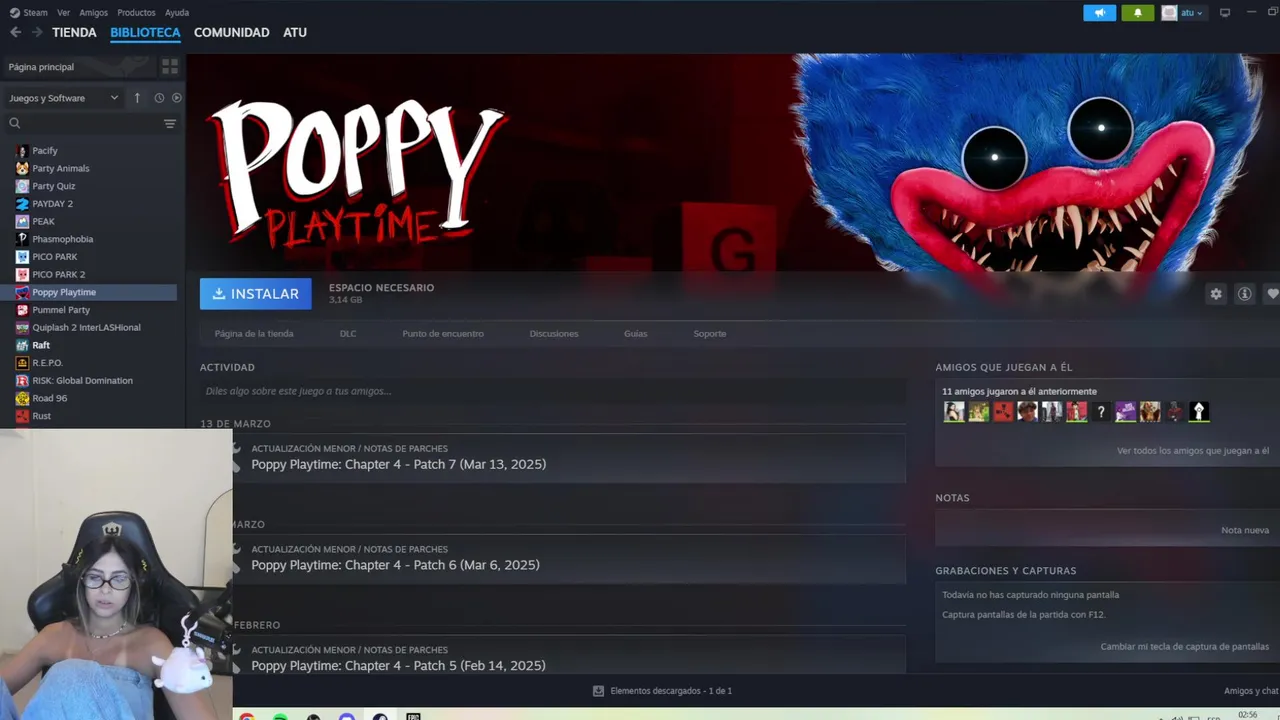Click Cambiar mi tecla de captura link

[x=1185, y=647]
